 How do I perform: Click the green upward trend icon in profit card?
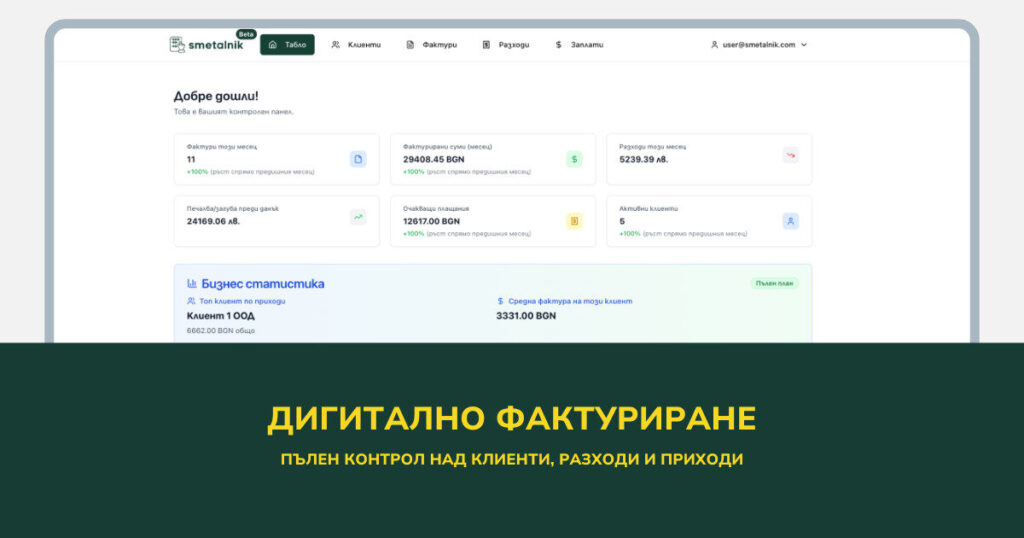point(358,216)
